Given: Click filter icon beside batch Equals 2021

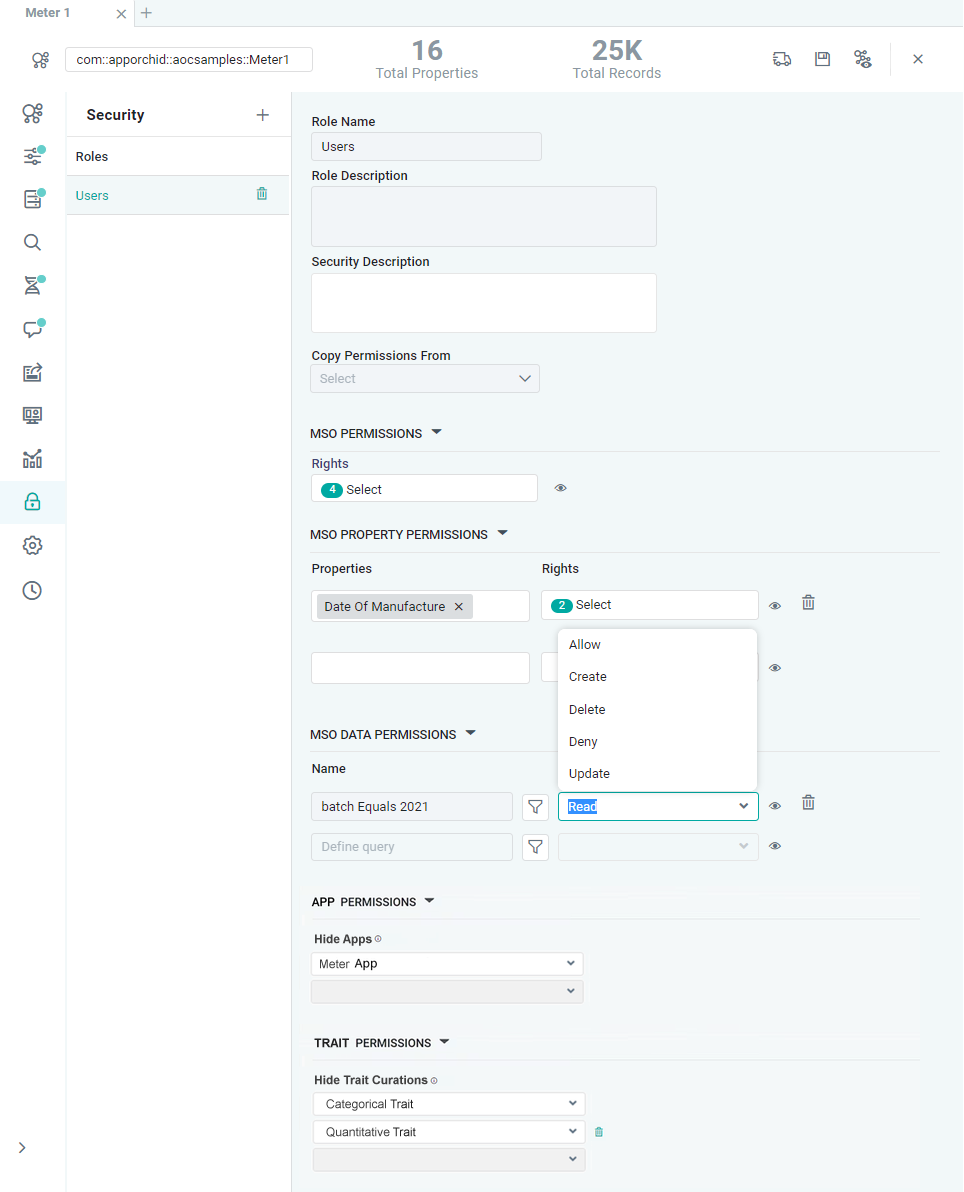Looking at the screenshot, I should tap(536, 807).
